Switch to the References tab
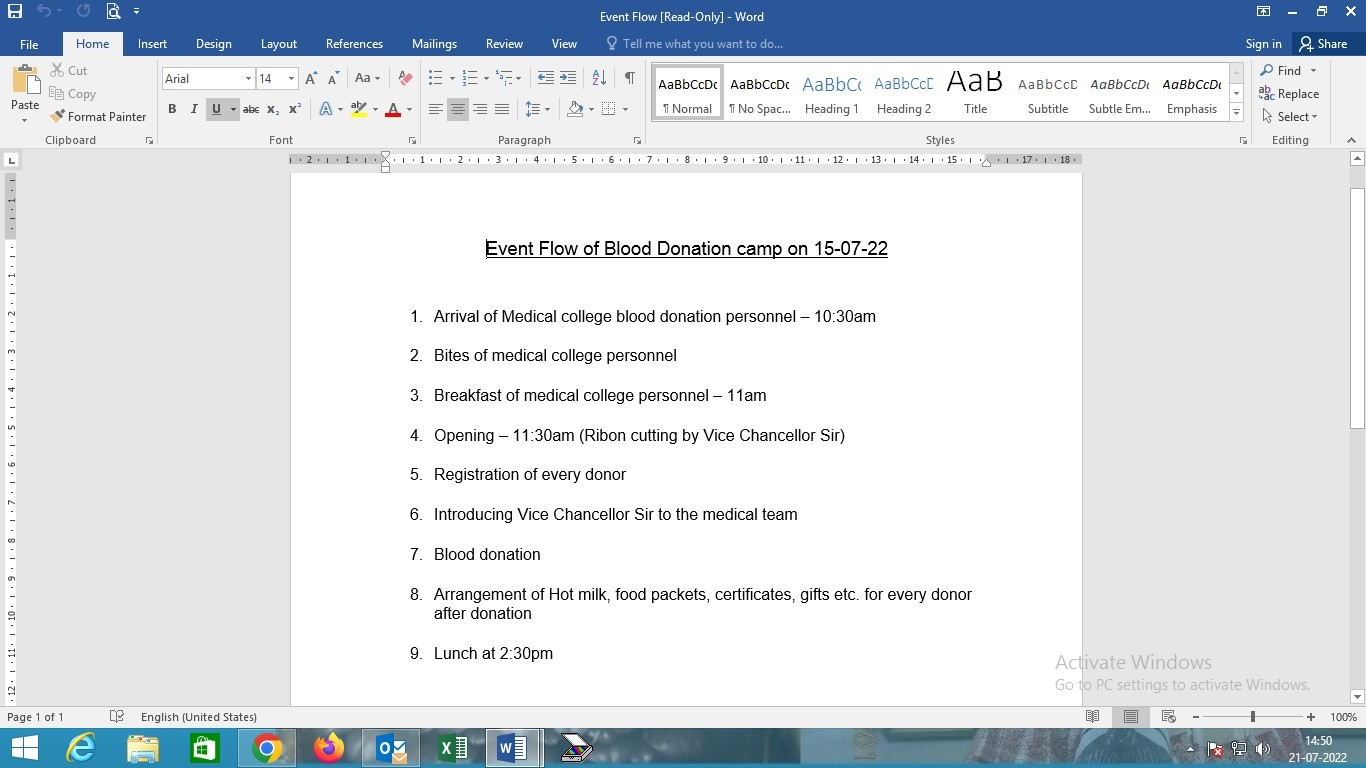 pos(354,44)
